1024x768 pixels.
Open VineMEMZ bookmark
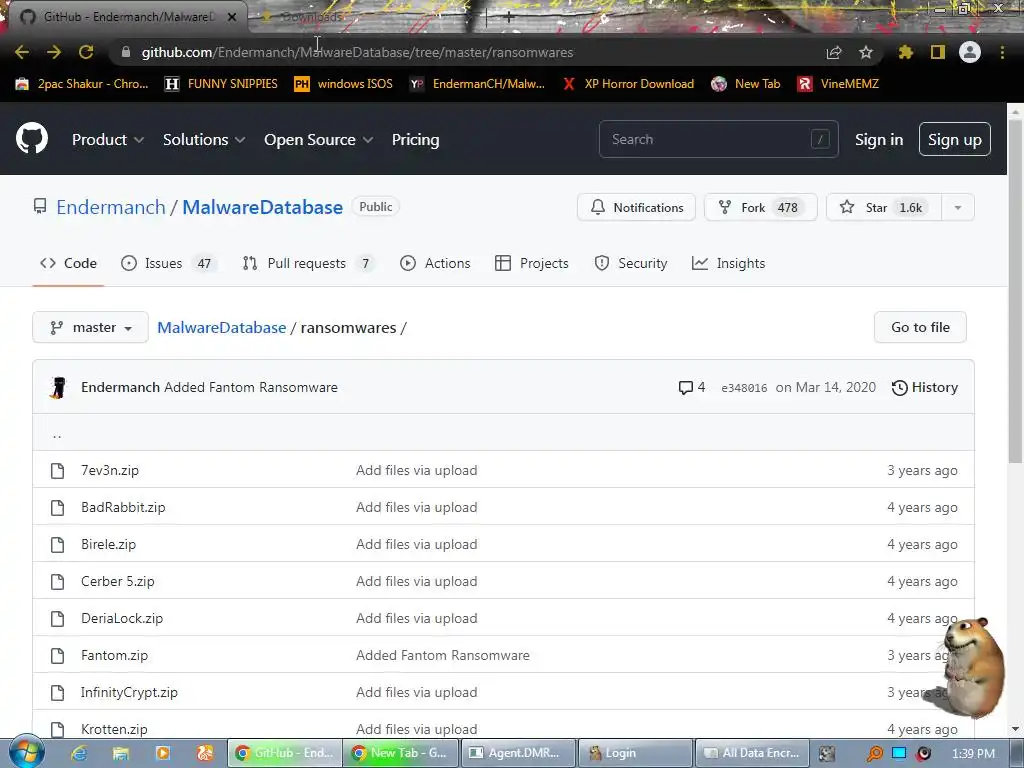pos(839,84)
